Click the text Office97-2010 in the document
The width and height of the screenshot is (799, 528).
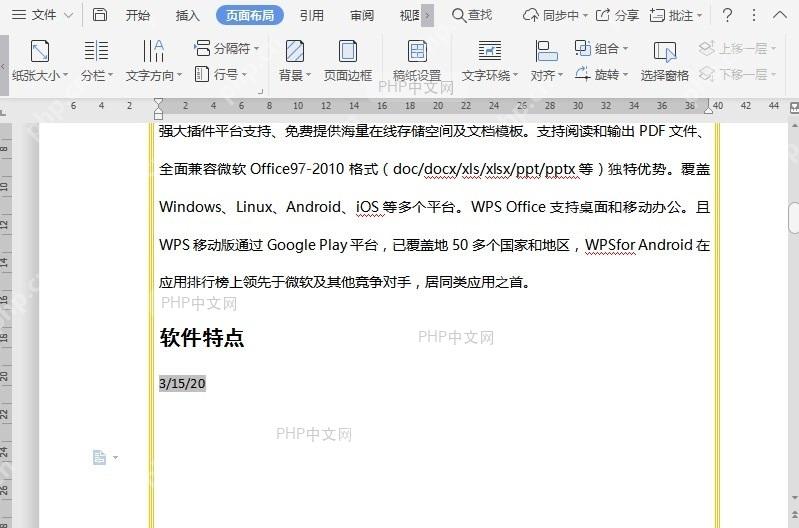pos(297,169)
